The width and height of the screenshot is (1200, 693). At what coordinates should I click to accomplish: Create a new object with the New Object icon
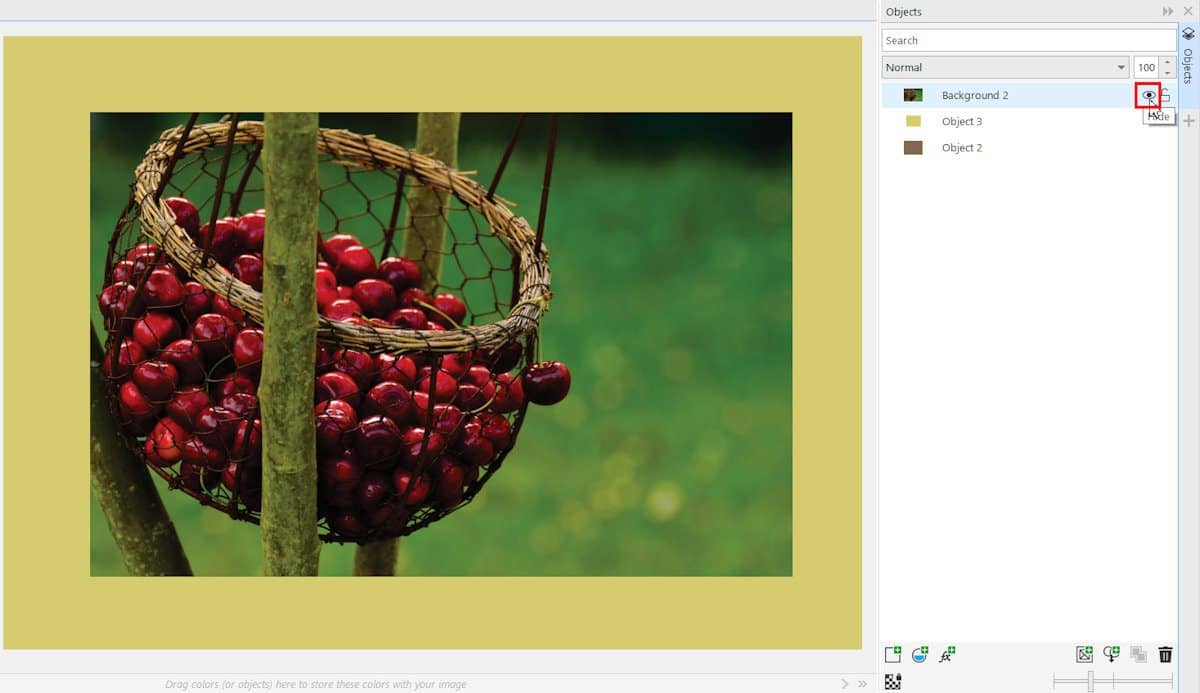893,653
